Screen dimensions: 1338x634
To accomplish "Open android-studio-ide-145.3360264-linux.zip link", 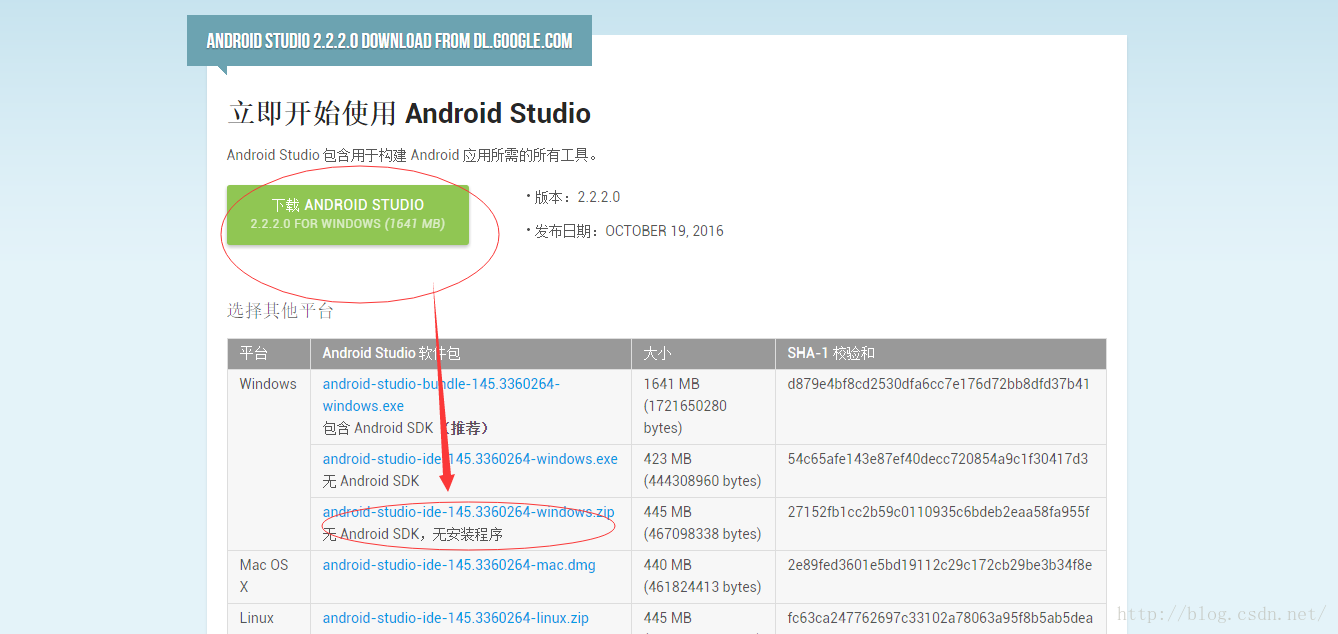I will click(456, 618).
